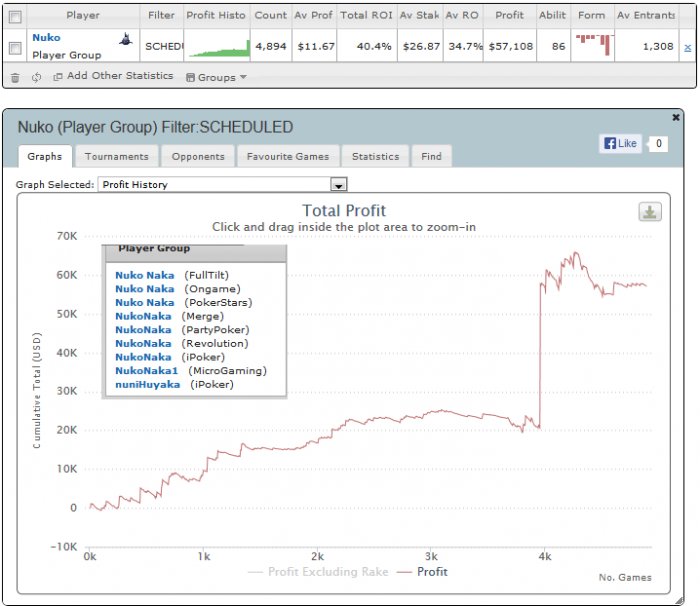Remove the Nuko row with the X icon
Screen dimensions: 700x606
click(688, 48)
